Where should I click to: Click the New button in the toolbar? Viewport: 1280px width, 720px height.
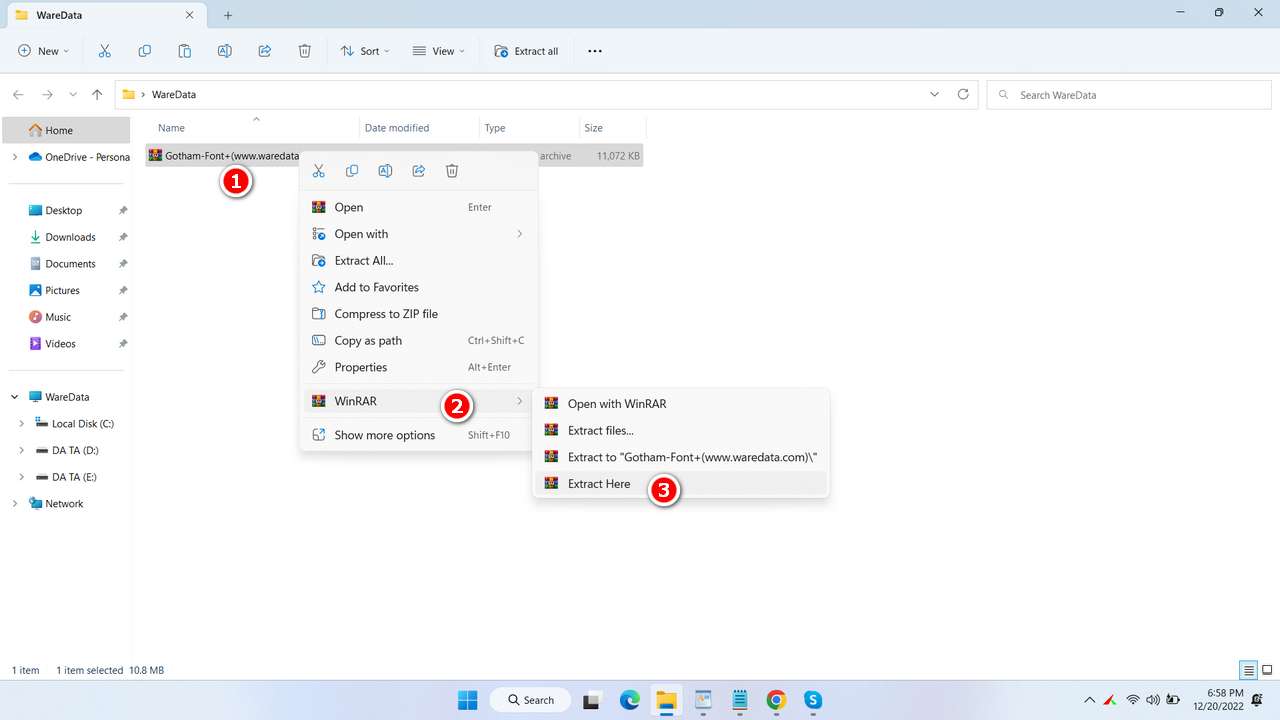[44, 51]
